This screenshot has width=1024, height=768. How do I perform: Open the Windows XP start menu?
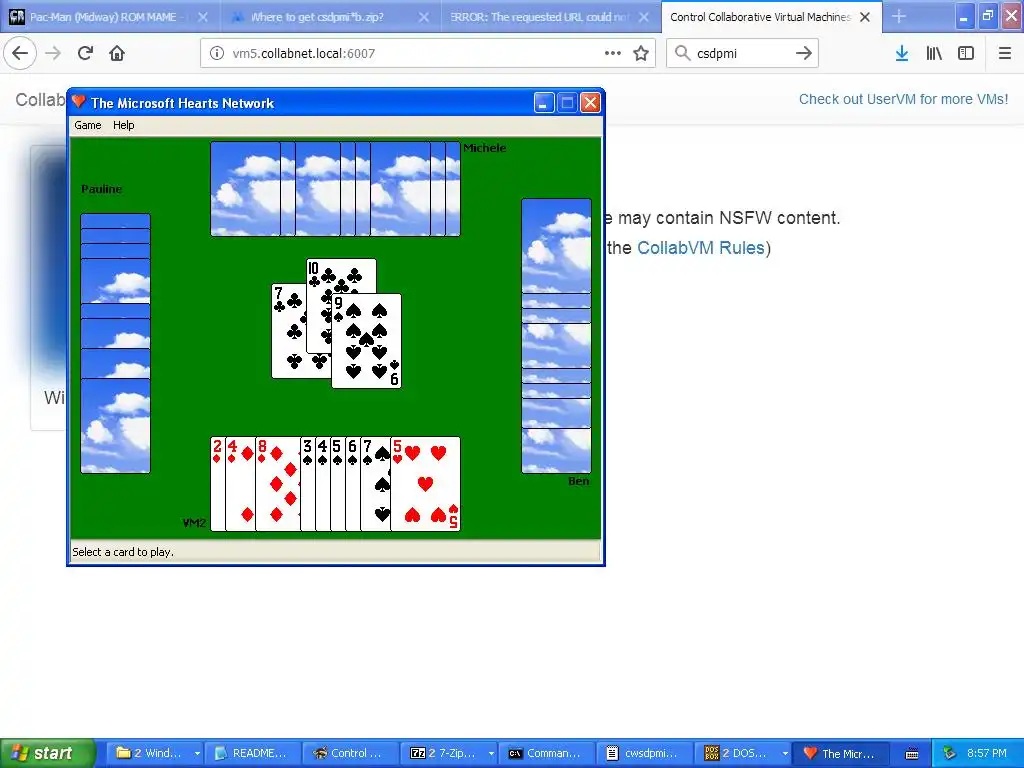click(x=48, y=753)
